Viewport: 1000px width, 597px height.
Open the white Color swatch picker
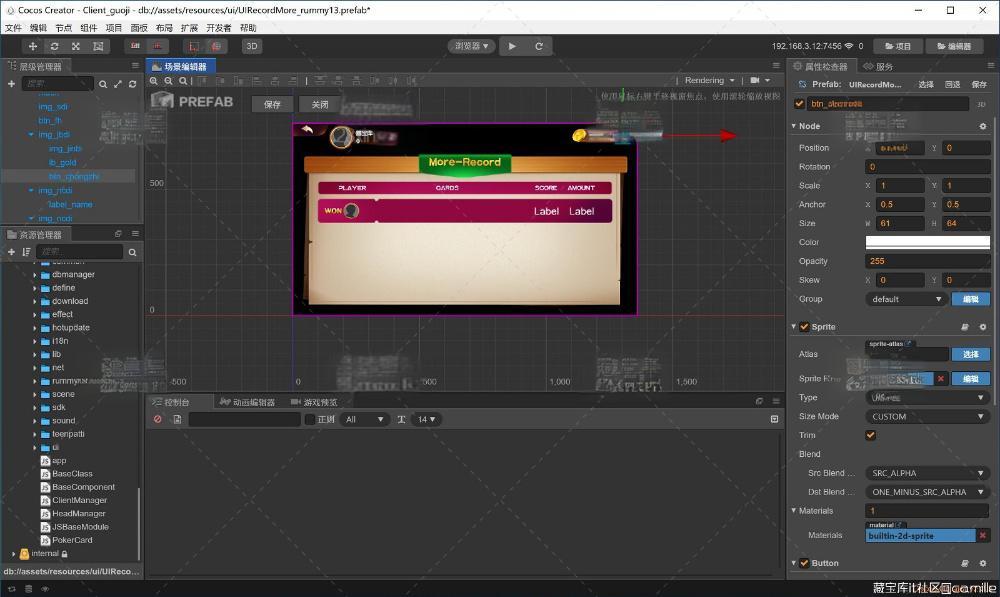point(927,242)
